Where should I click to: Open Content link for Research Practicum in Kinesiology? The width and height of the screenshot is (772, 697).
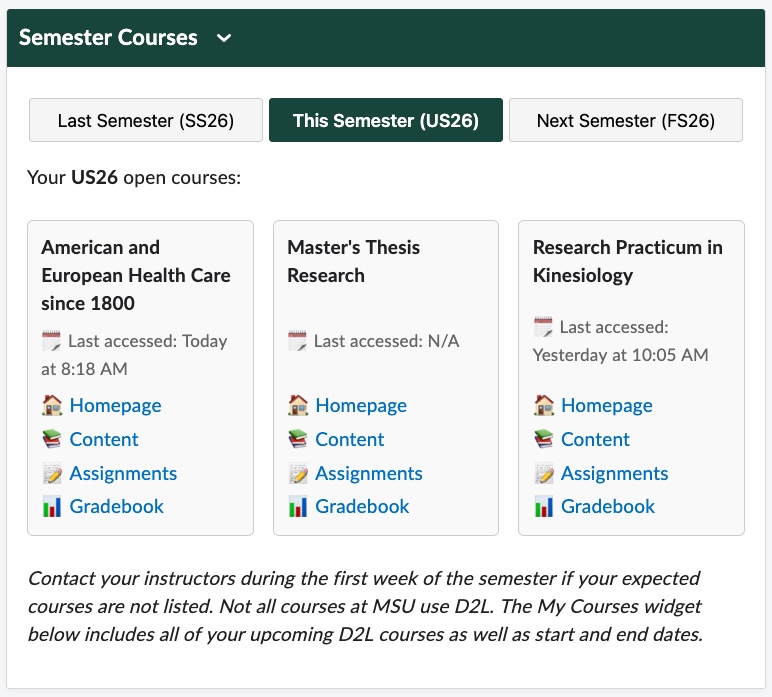pyautogui.click(x=595, y=439)
